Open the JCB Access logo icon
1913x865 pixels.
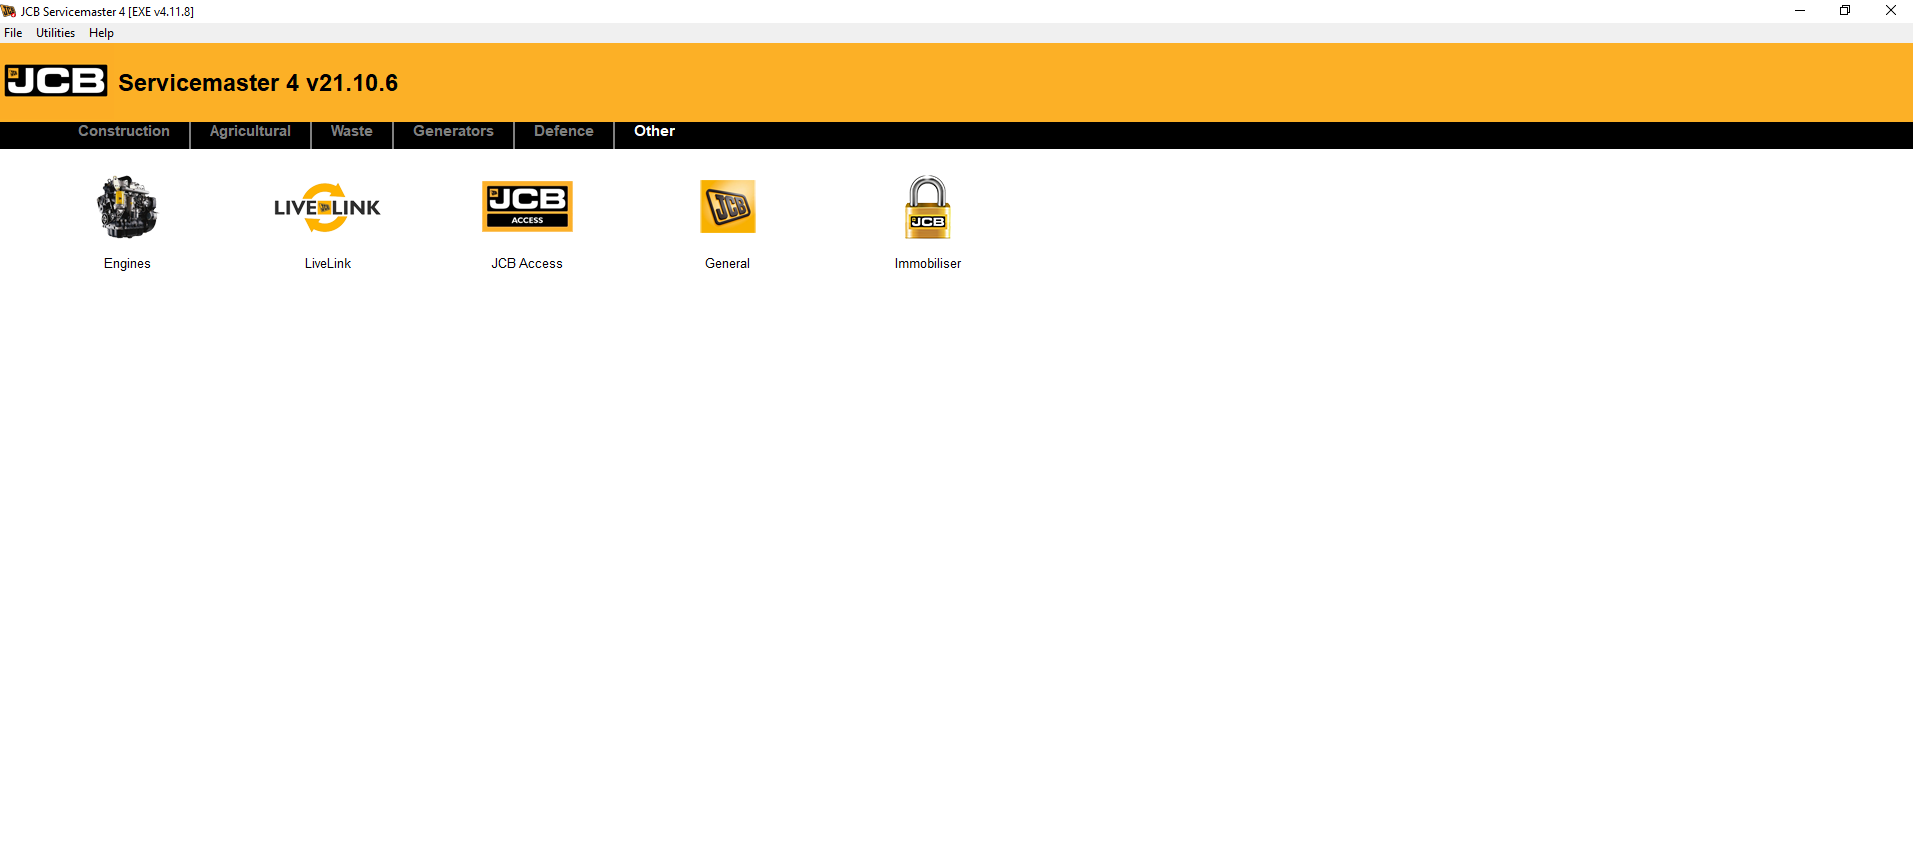(527, 206)
